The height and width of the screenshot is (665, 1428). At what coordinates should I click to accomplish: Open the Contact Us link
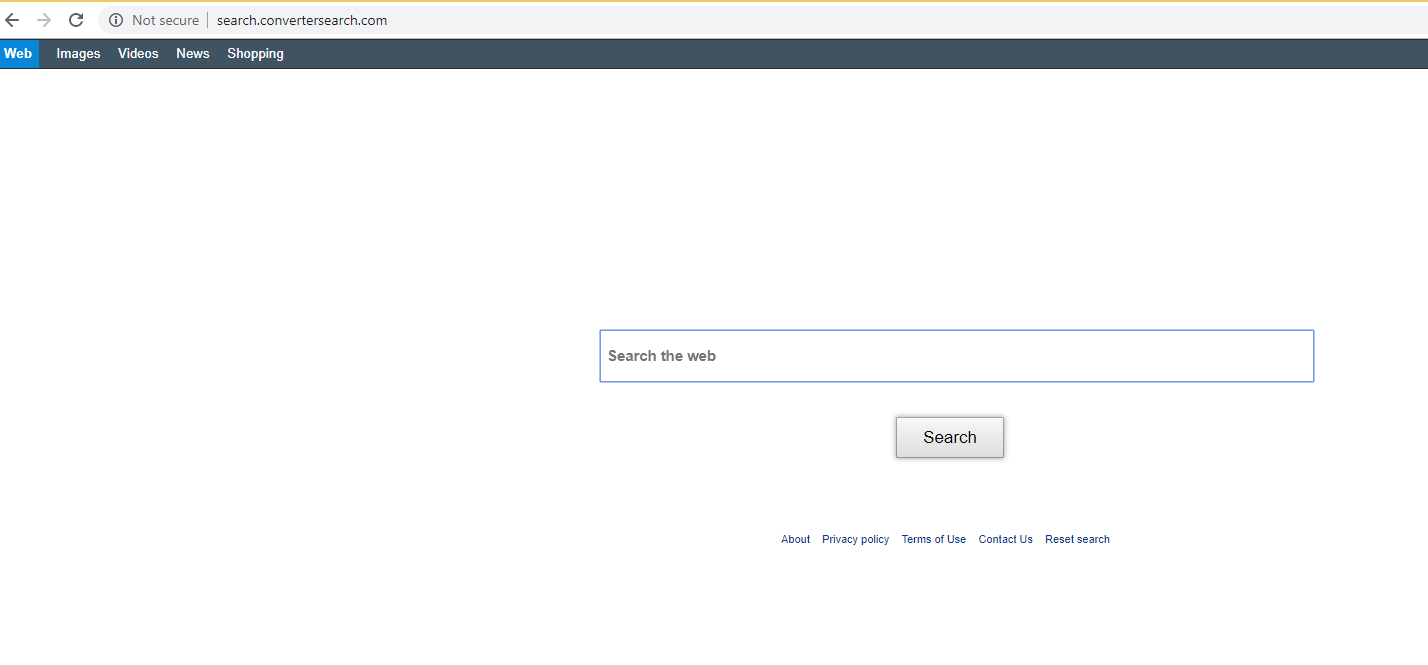1006,539
